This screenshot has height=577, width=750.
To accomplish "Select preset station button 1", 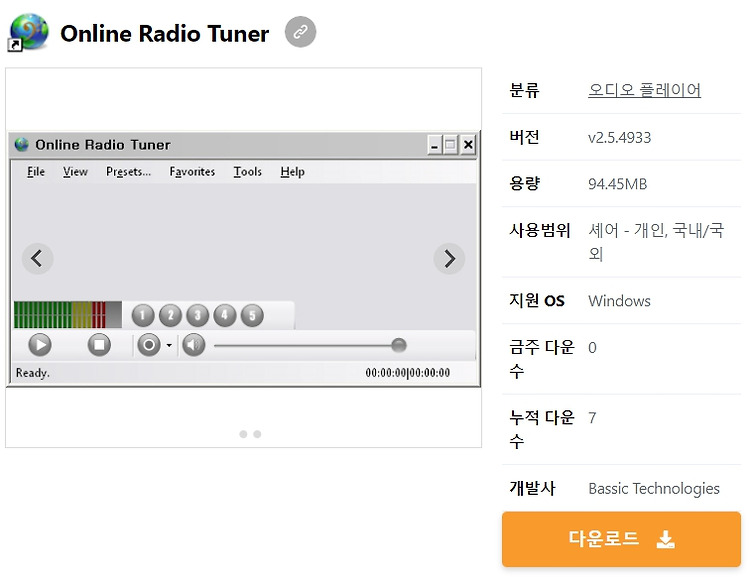I will coord(143,315).
